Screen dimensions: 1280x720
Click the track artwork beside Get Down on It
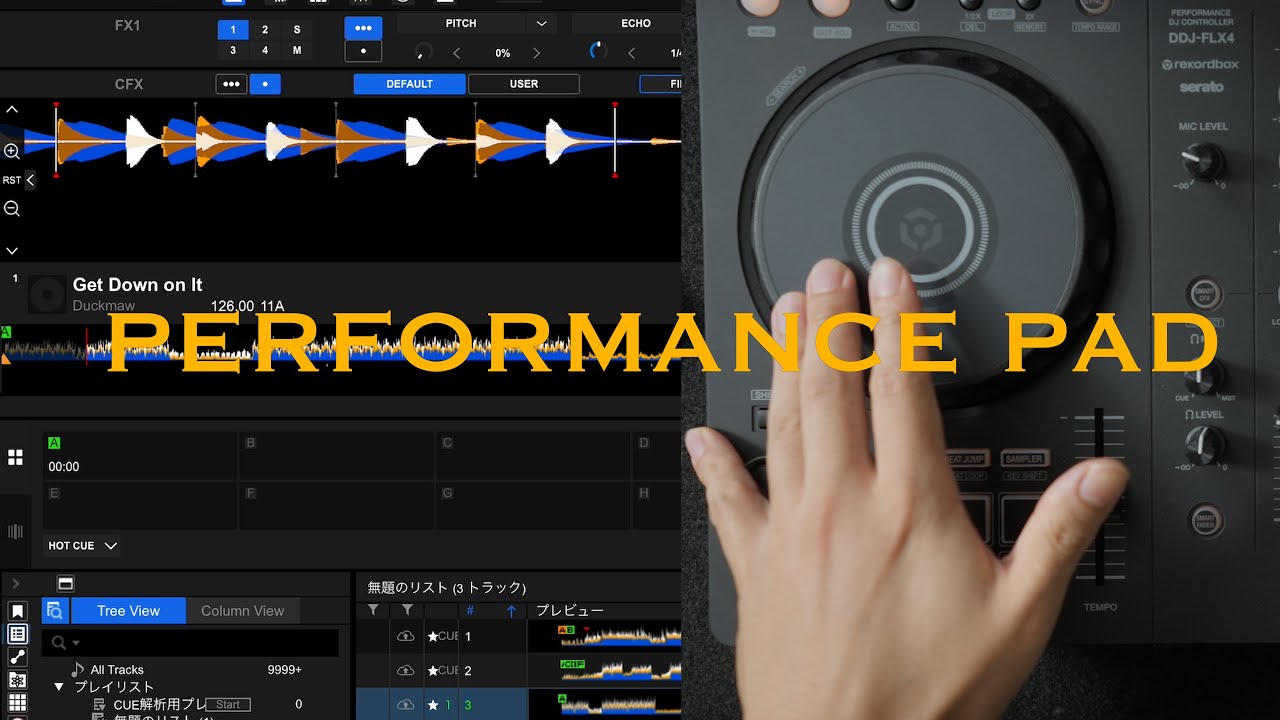pyautogui.click(x=47, y=295)
